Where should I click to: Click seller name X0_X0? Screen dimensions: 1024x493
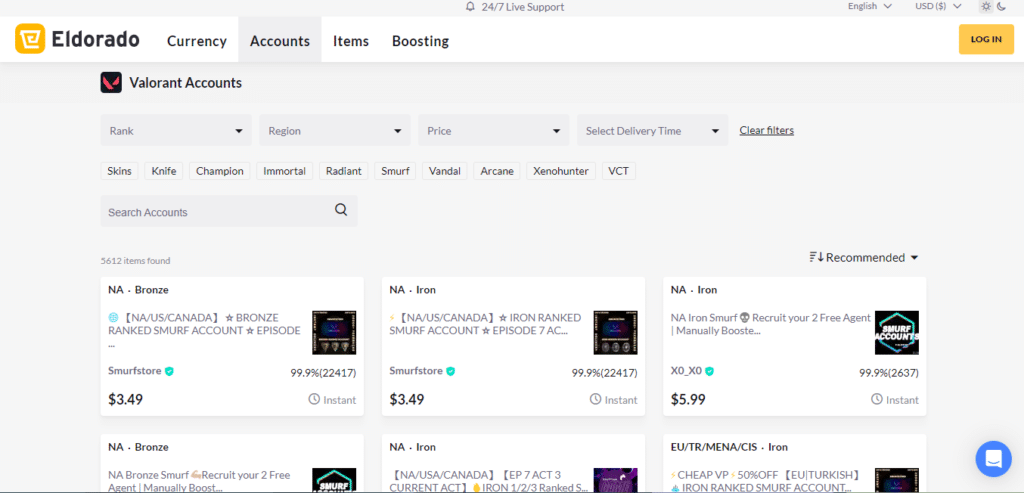686,372
